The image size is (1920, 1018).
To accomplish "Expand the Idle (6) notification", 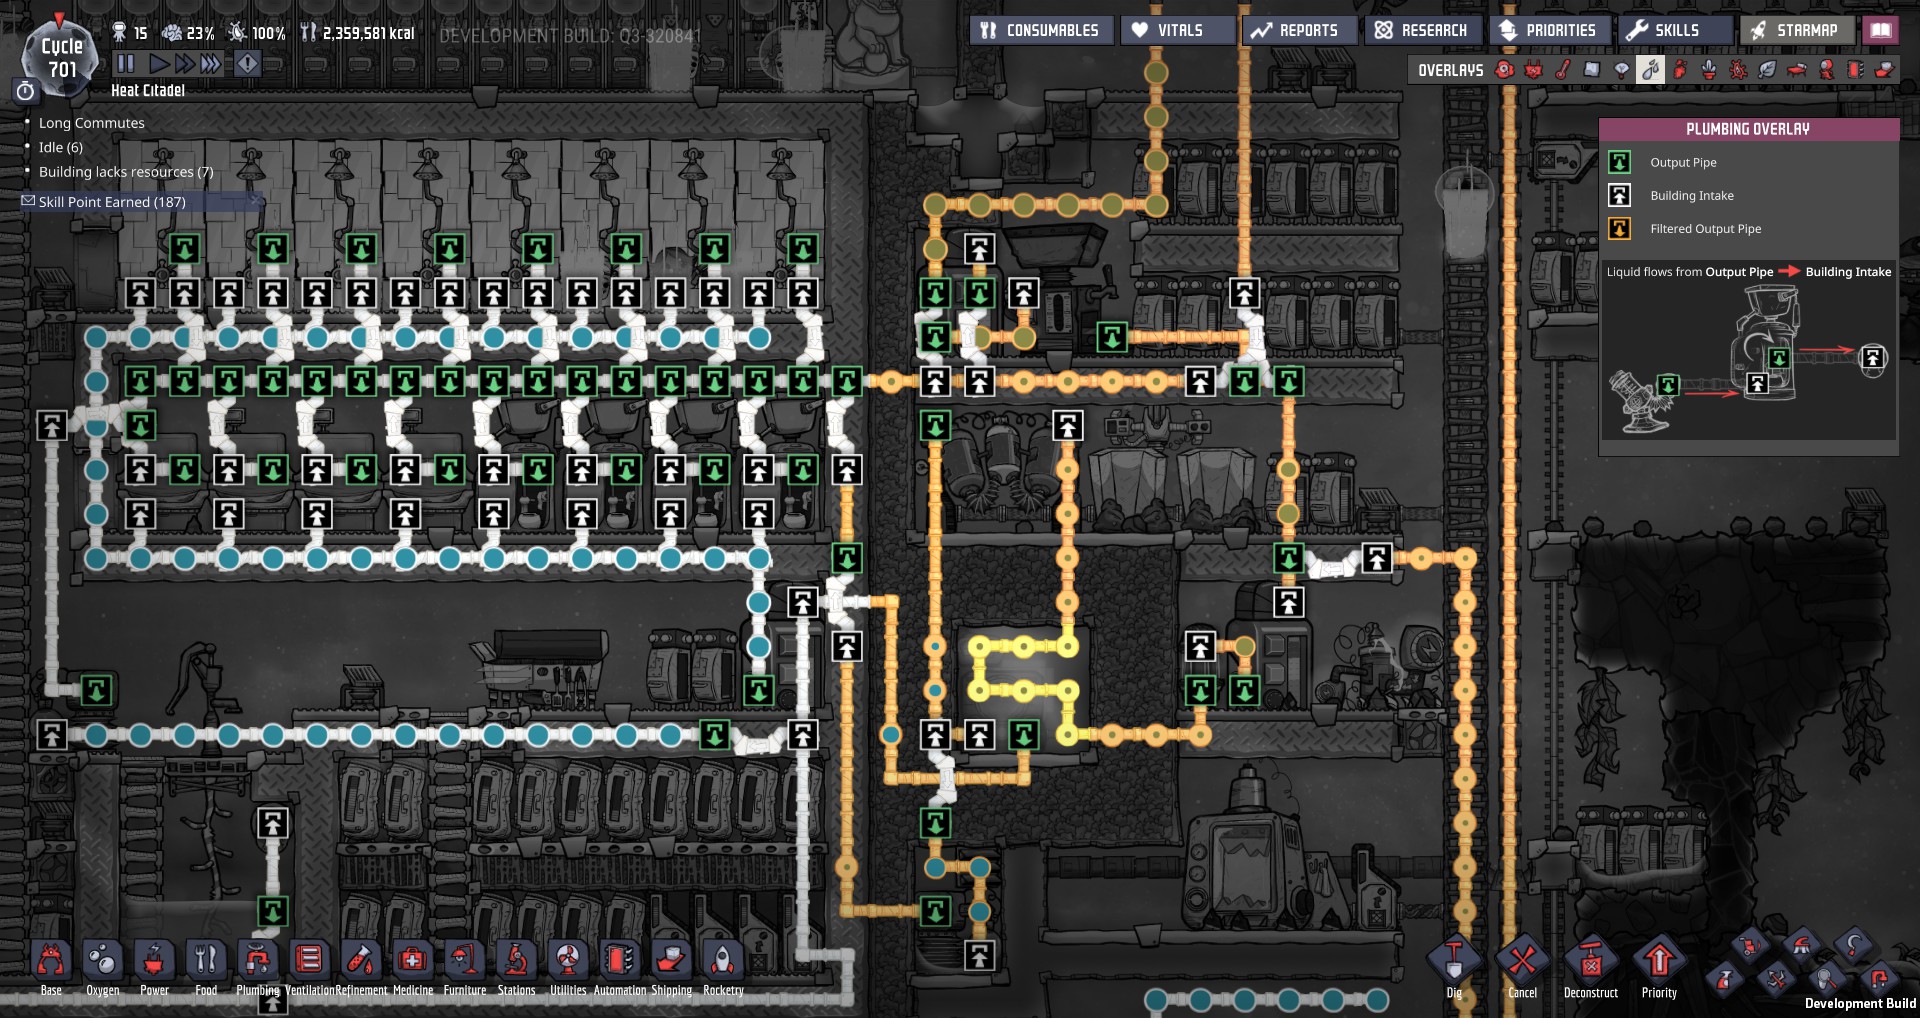I will click(x=61, y=147).
